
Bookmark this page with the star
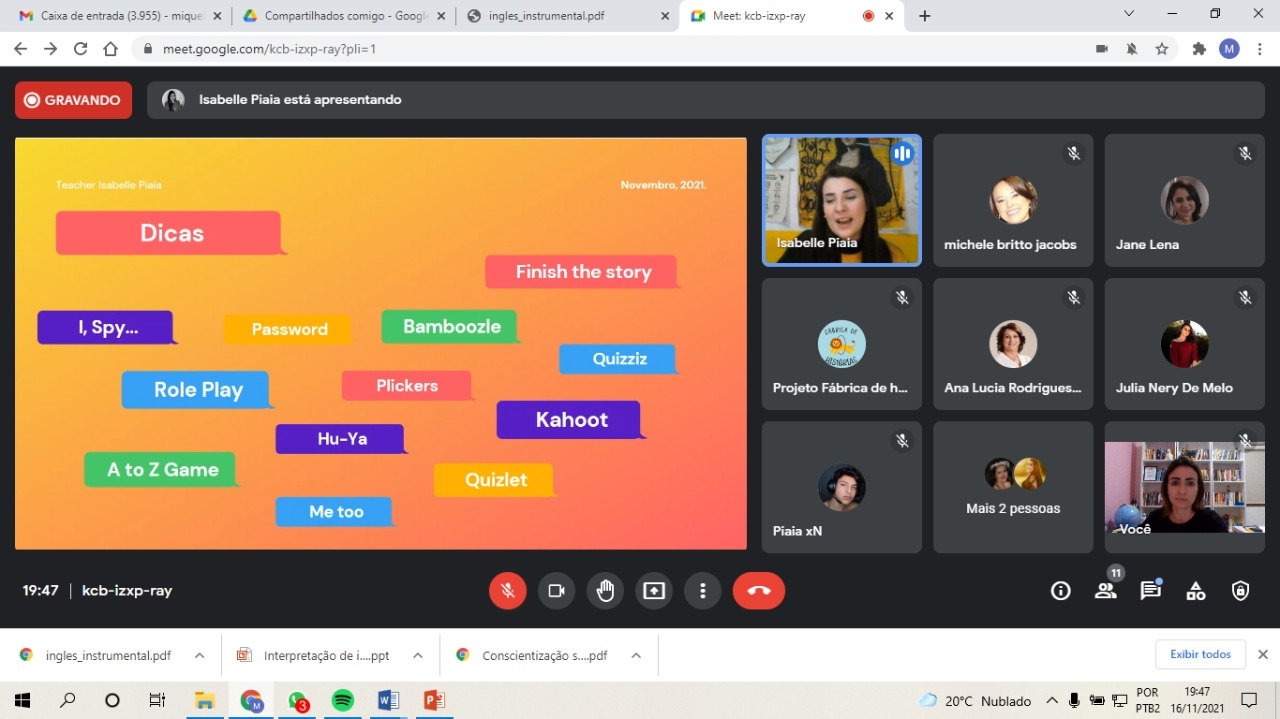click(1162, 49)
